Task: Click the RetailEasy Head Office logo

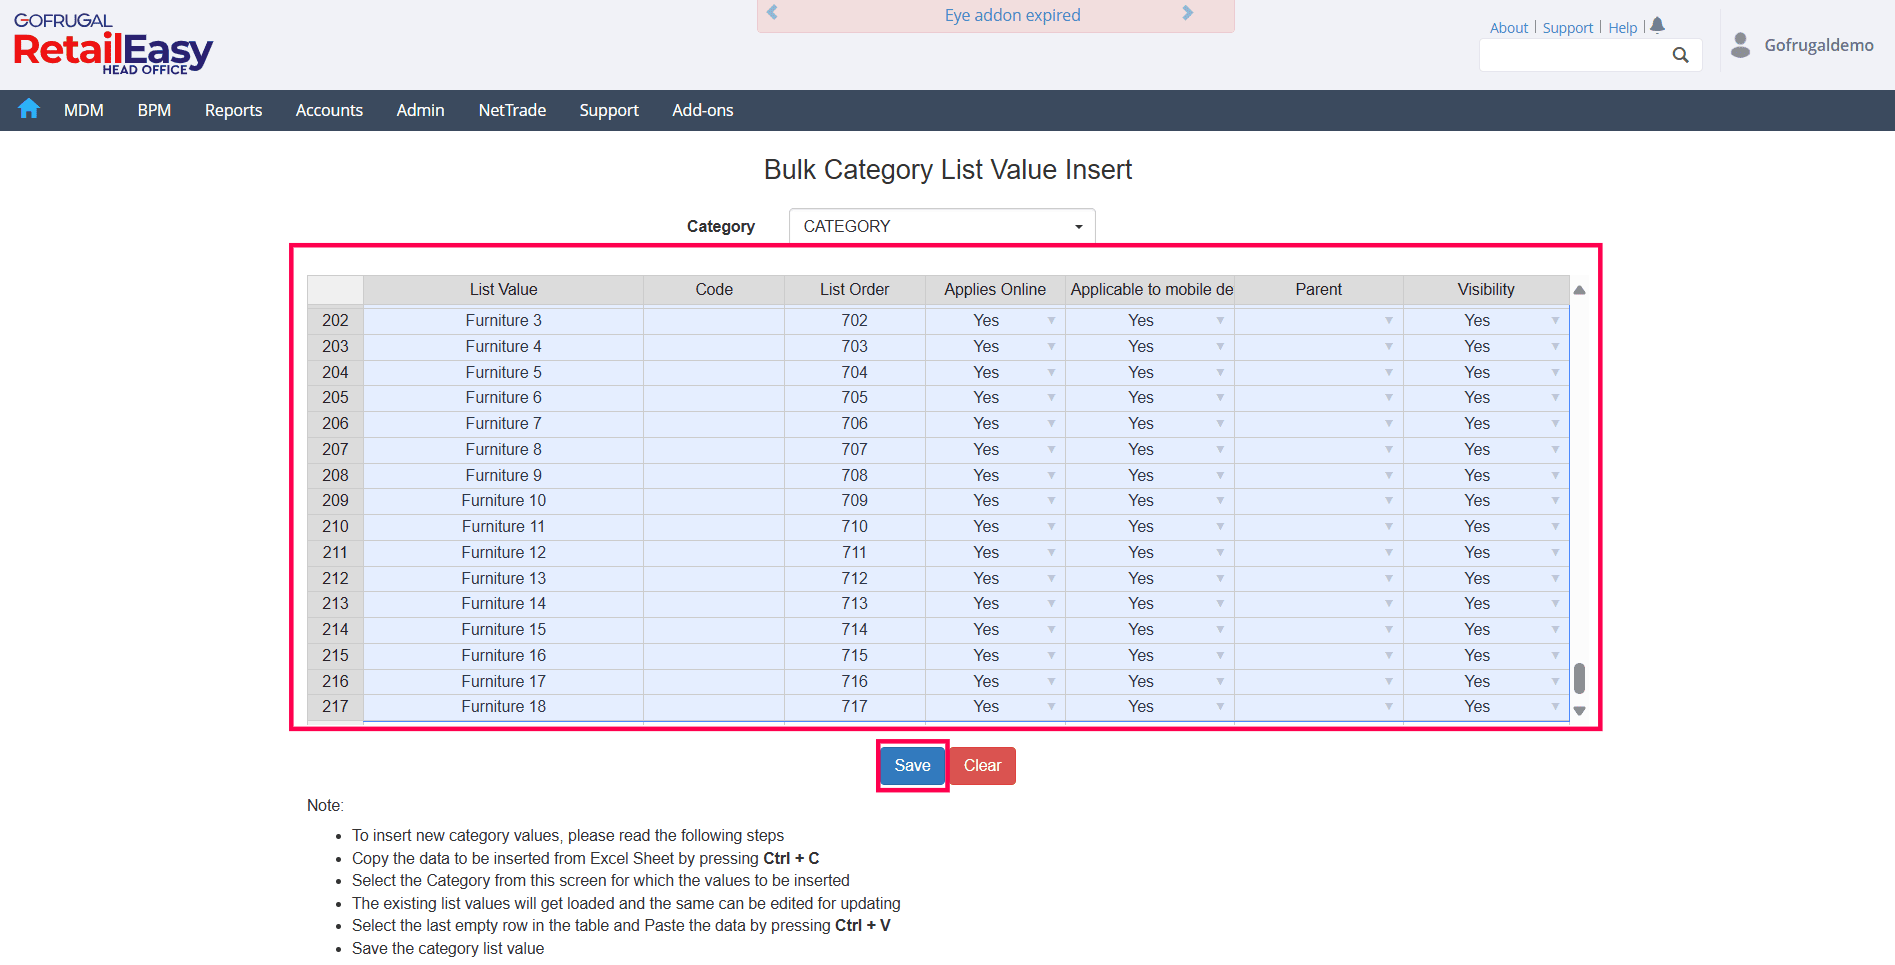Action: point(113,44)
